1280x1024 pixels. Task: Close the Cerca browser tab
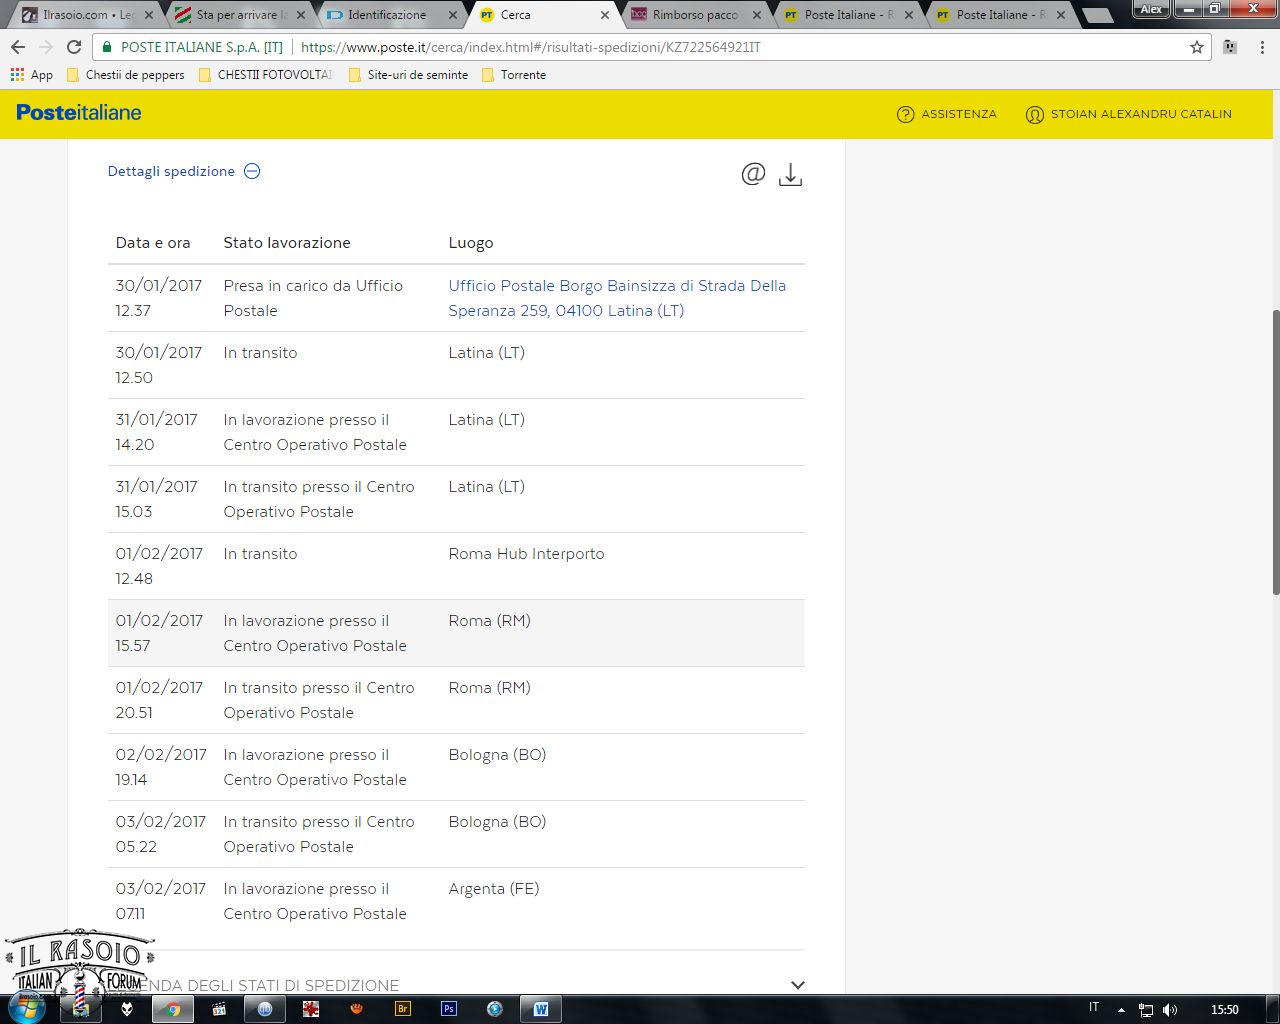604,15
